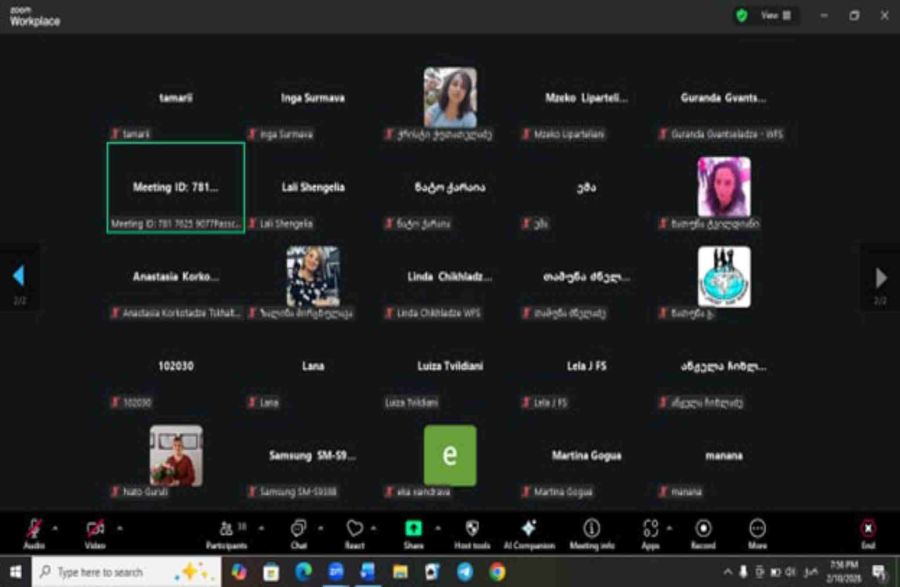Open the View layout menu

point(776,15)
